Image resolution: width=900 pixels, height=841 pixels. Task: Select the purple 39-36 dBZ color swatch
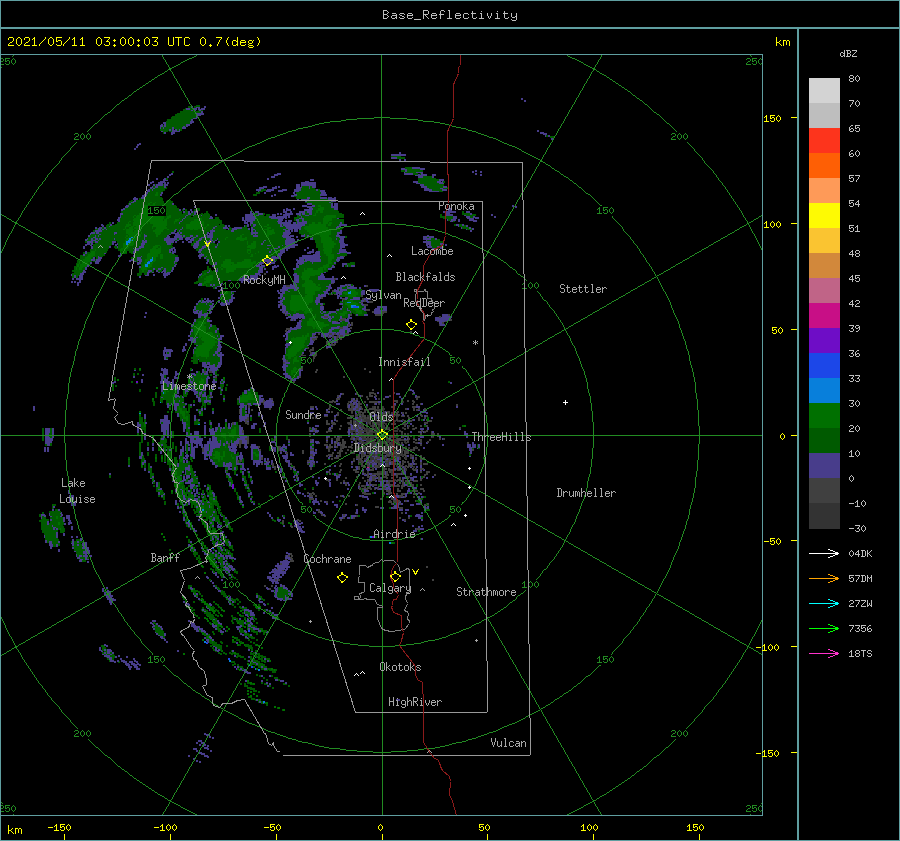click(824, 340)
